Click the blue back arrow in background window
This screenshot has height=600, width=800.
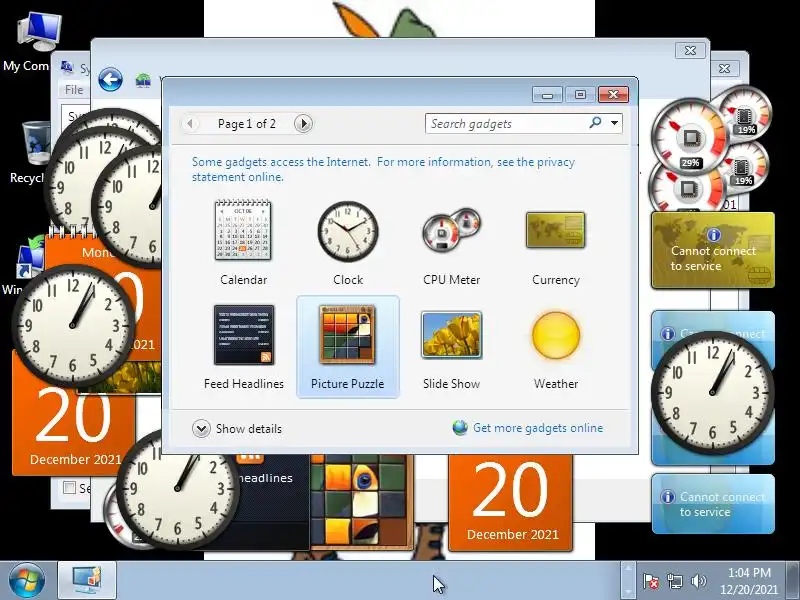(110, 80)
